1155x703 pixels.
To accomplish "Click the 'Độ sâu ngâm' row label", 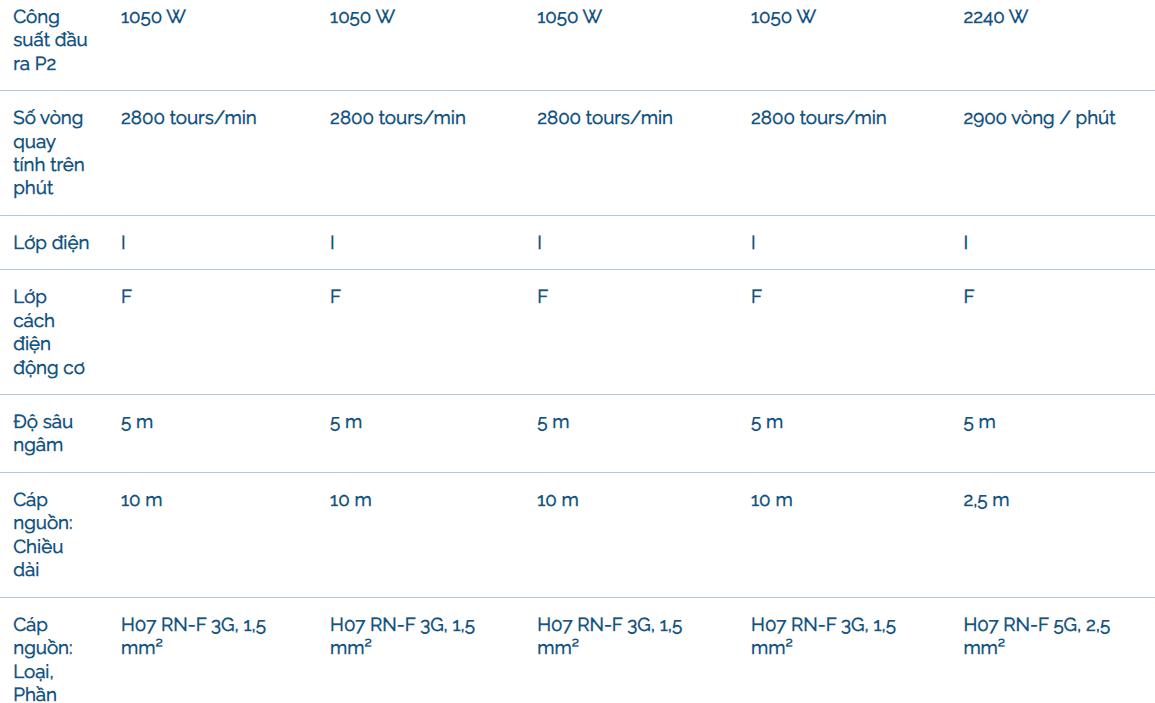I will pos(43,433).
